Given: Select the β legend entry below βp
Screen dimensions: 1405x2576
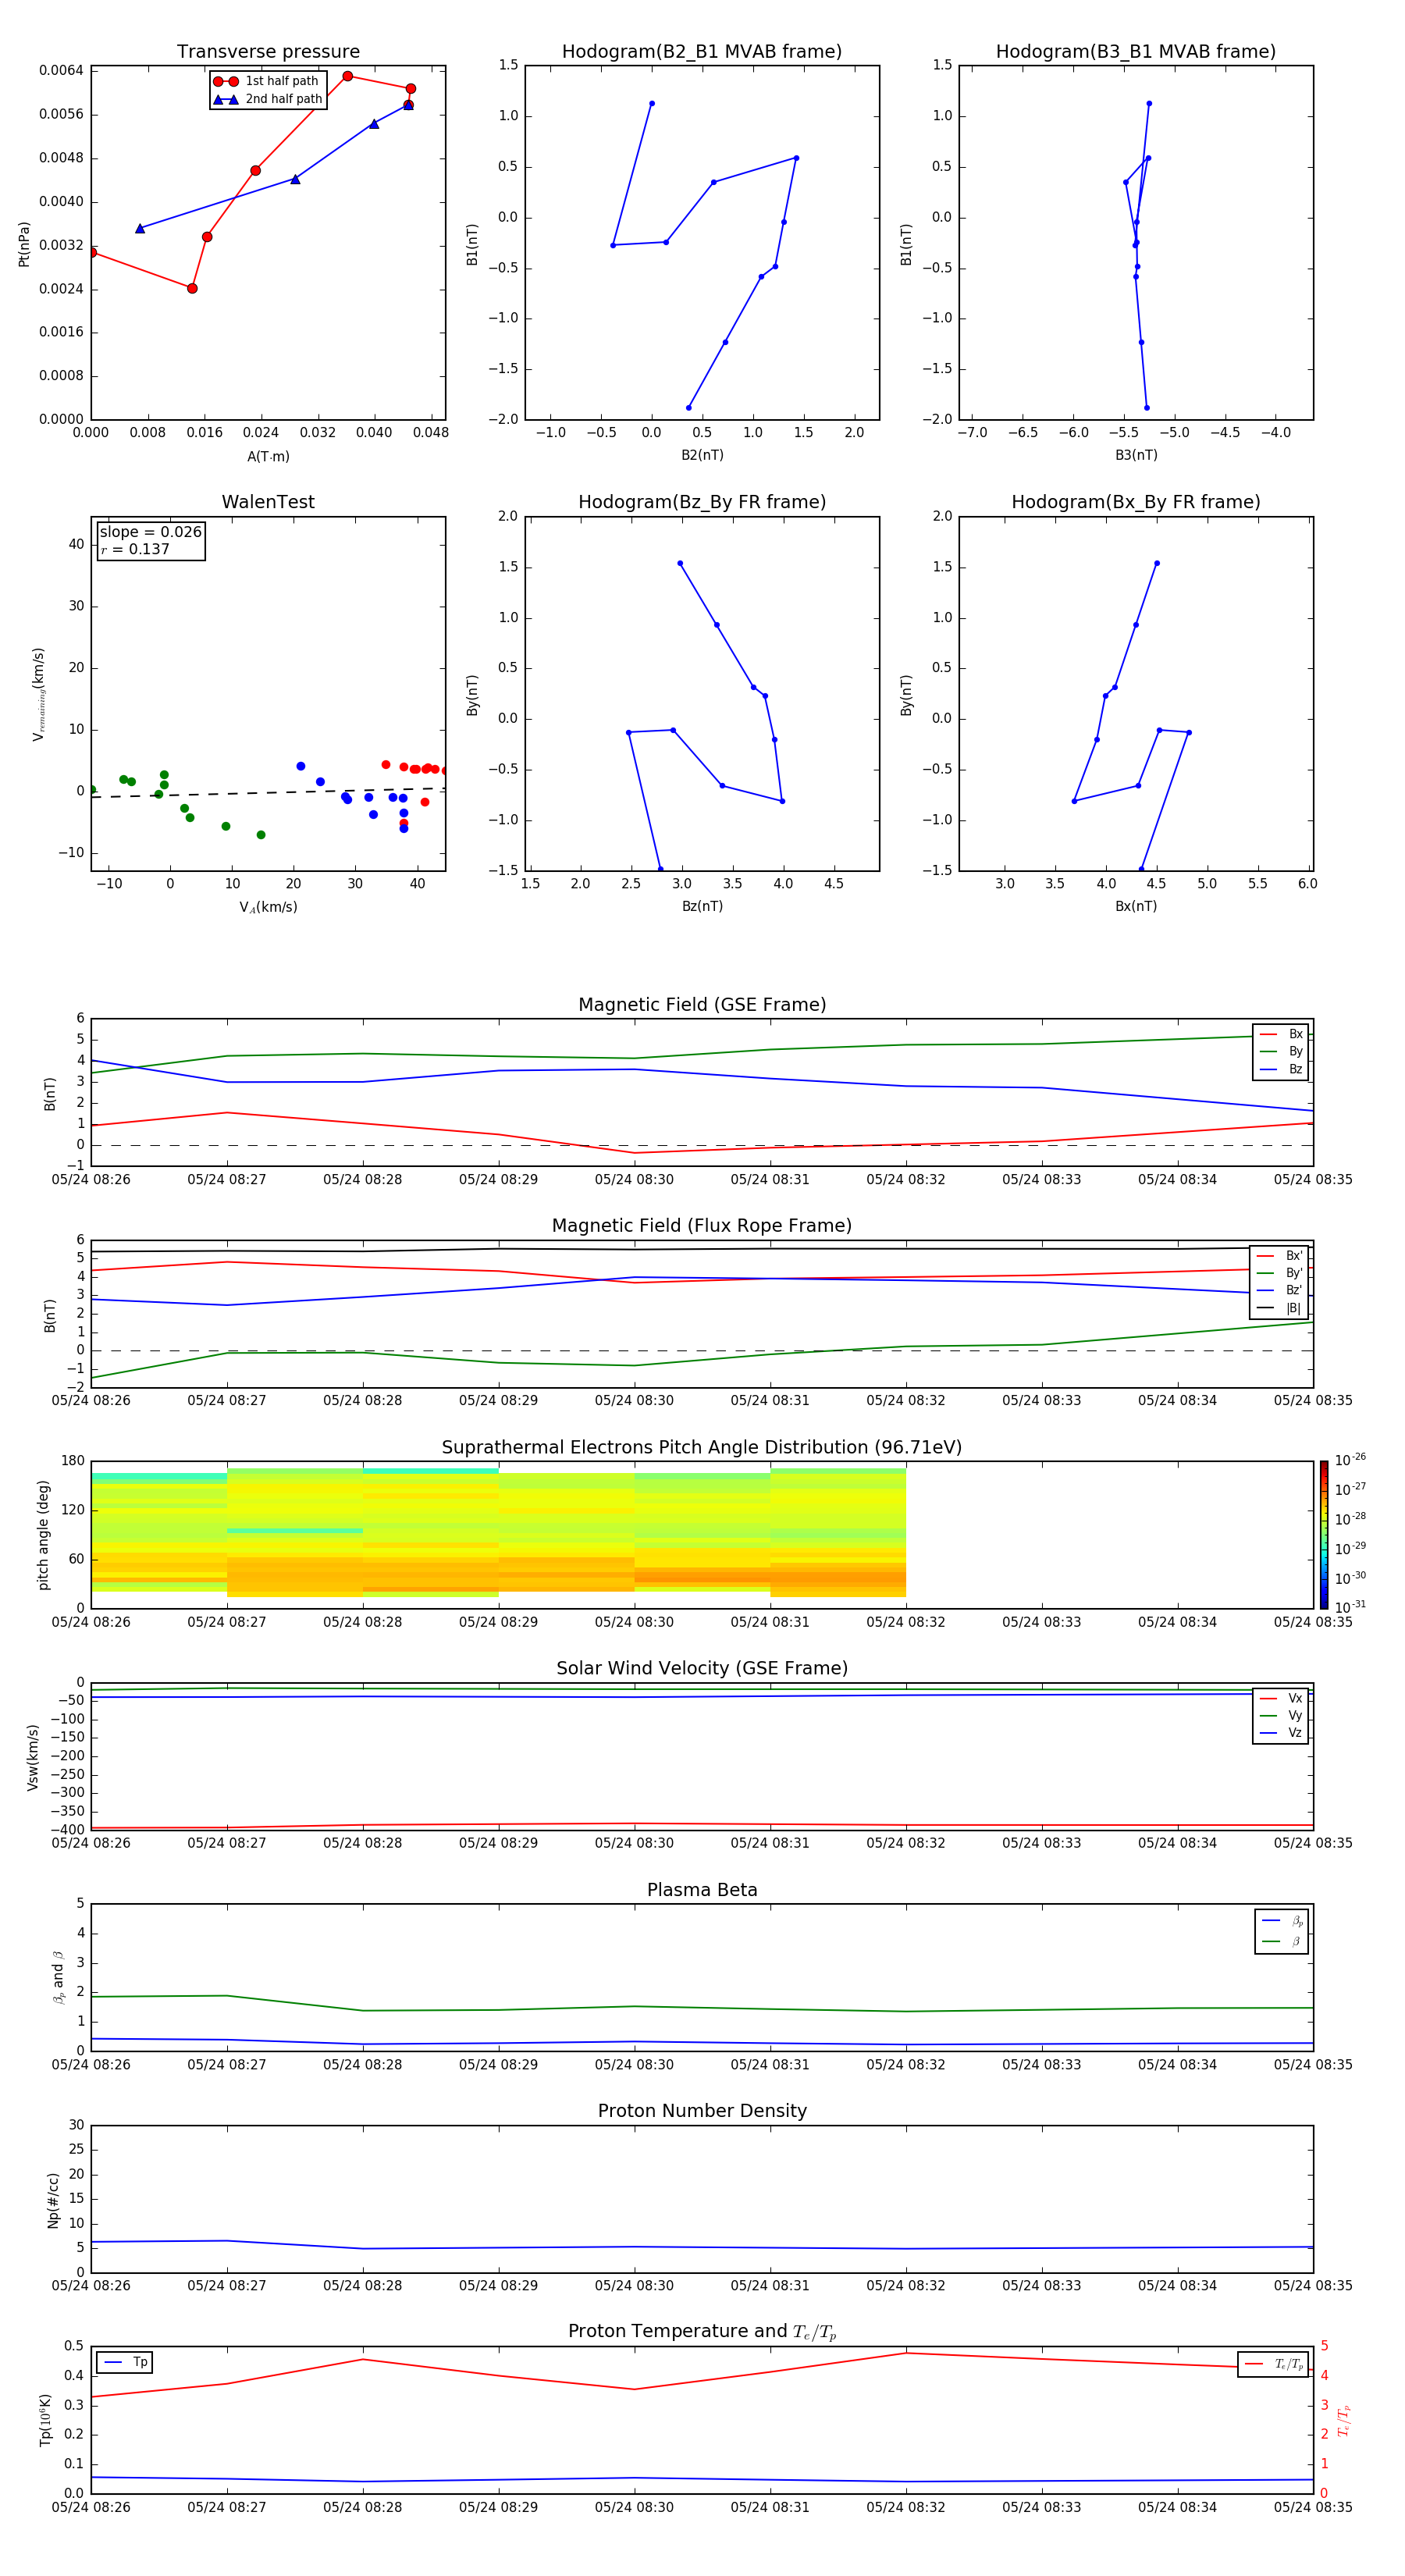Looking at the screenshot, I should pos(1282,1942).
